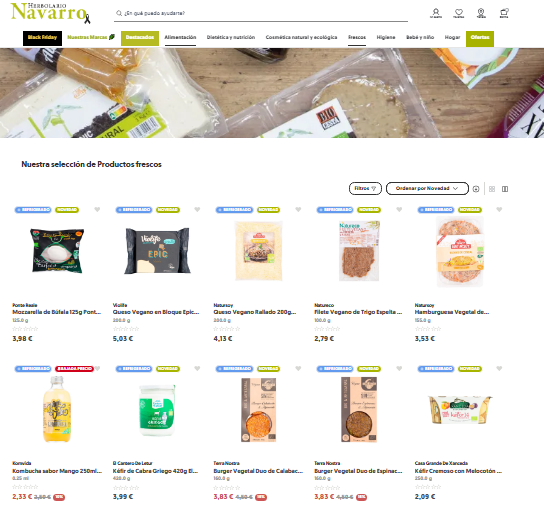Screen dimensions: 544x519
Task: Switch to the large grid view icon
Action: pyautogui.click(x=492, y=189)
